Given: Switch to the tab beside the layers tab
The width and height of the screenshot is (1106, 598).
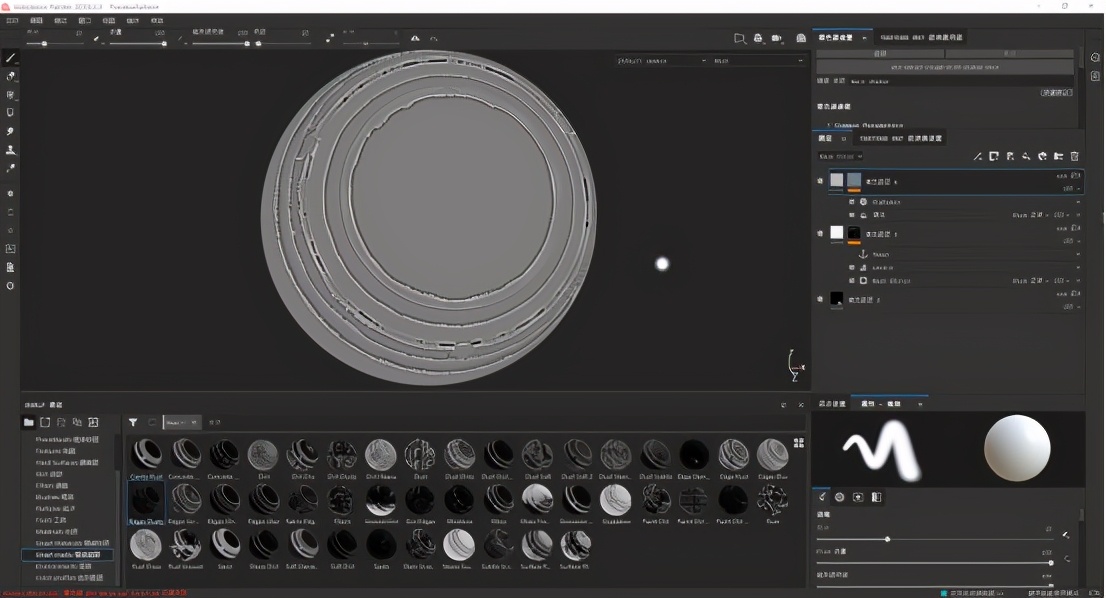Looking at the screenshot, I should coord(900,138).
